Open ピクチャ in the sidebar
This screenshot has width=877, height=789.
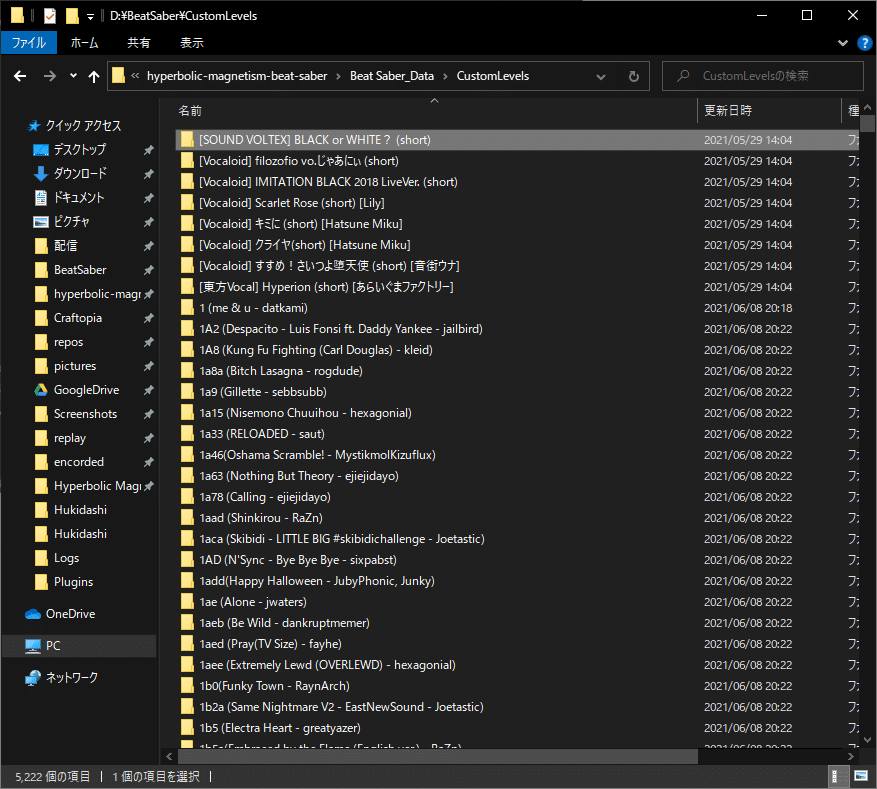(72, 222)
